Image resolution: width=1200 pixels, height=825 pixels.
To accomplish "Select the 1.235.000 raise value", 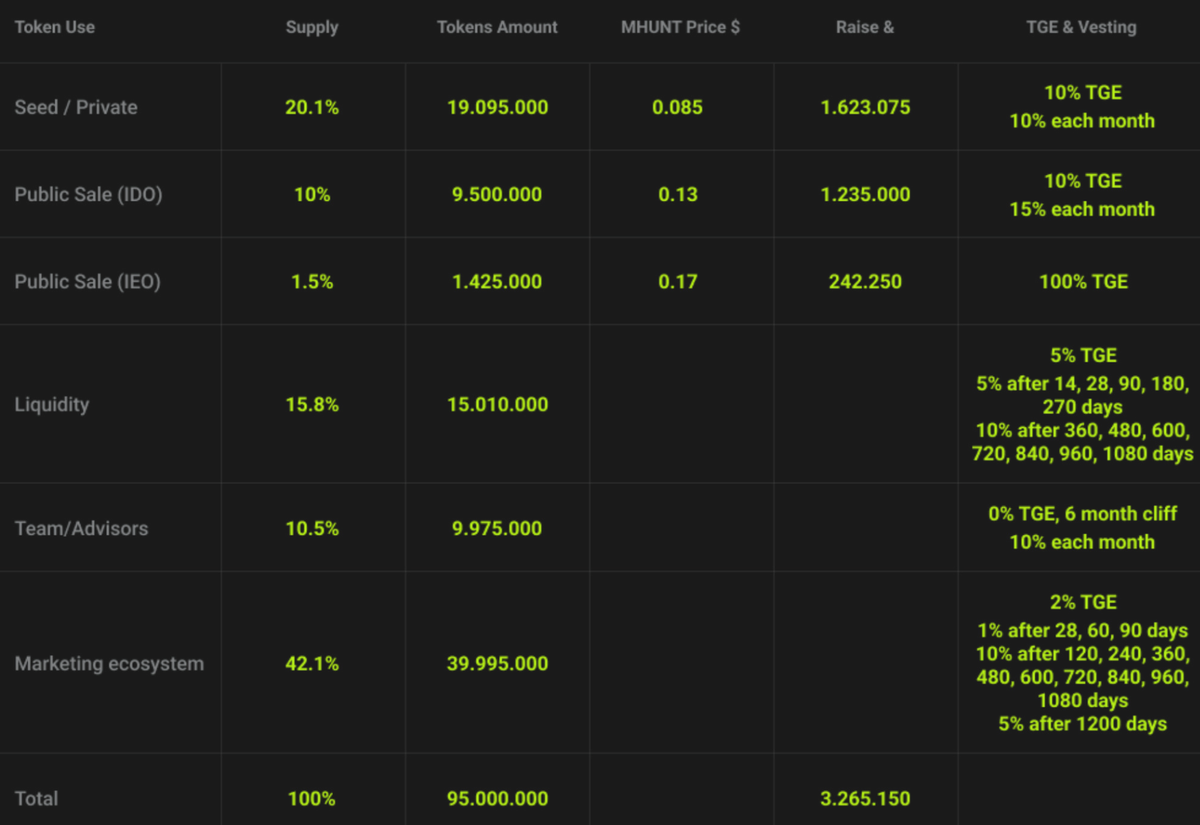I will click(865, 194).
